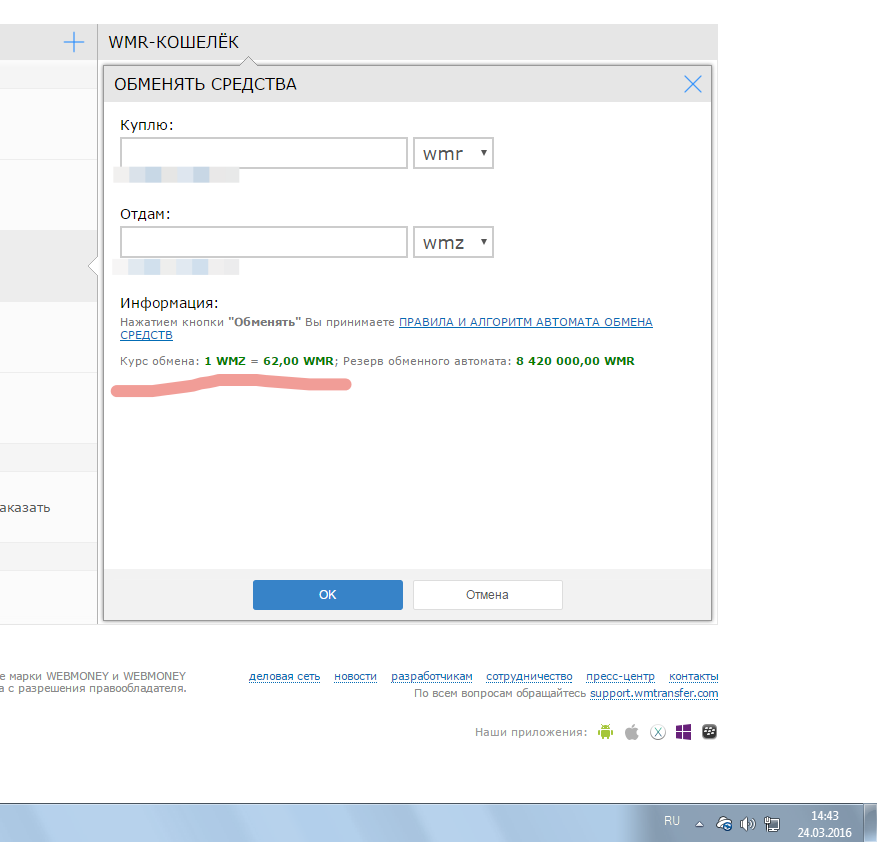Expand the wmr currency dropdown
The height and width of the screenshot is (842, 877).
coord(453,154)
